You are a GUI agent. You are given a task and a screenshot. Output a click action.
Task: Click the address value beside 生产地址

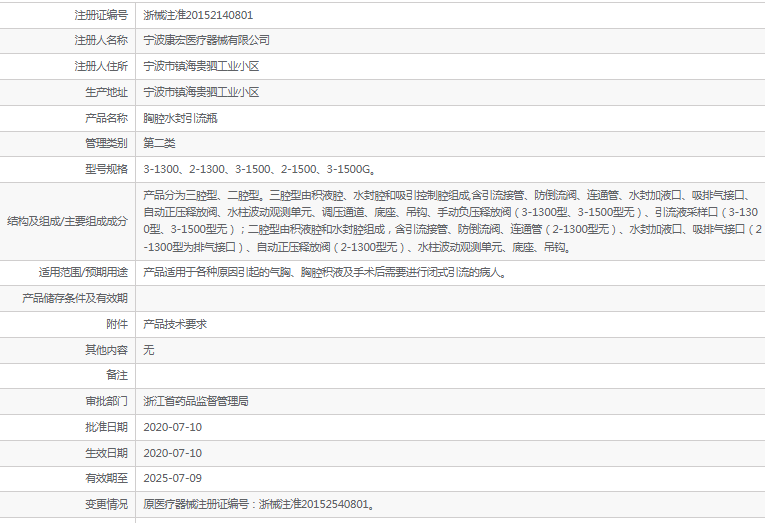(x=201, y=92)
